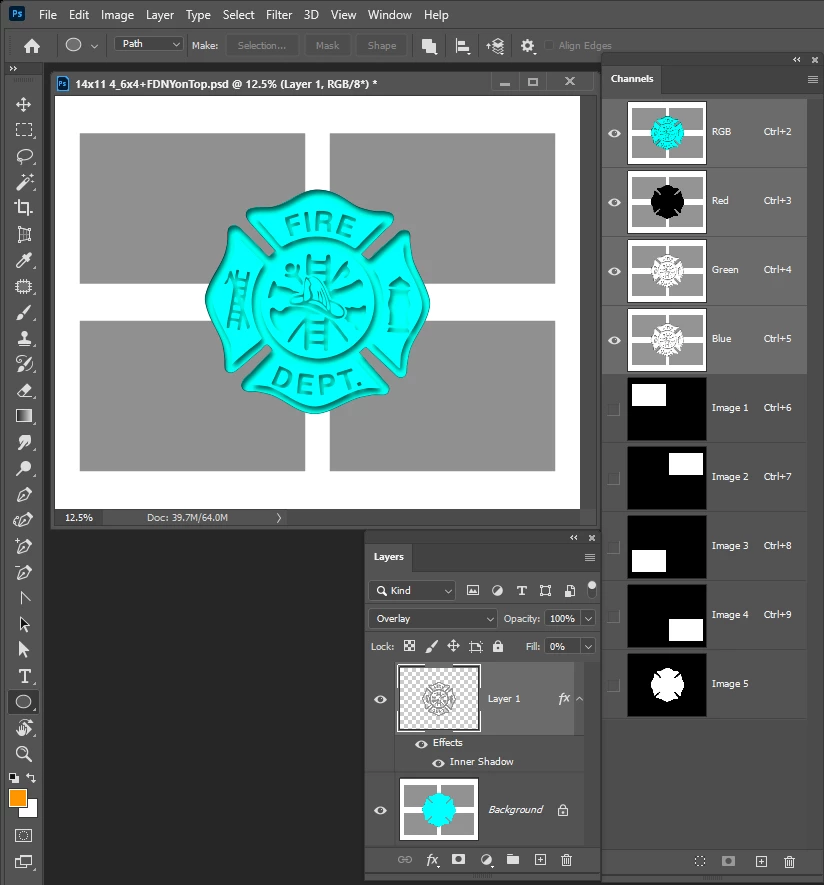Viewport: 824px width, 885px height.
Task: Select the Gradient tool
Action: coord(24,416)
